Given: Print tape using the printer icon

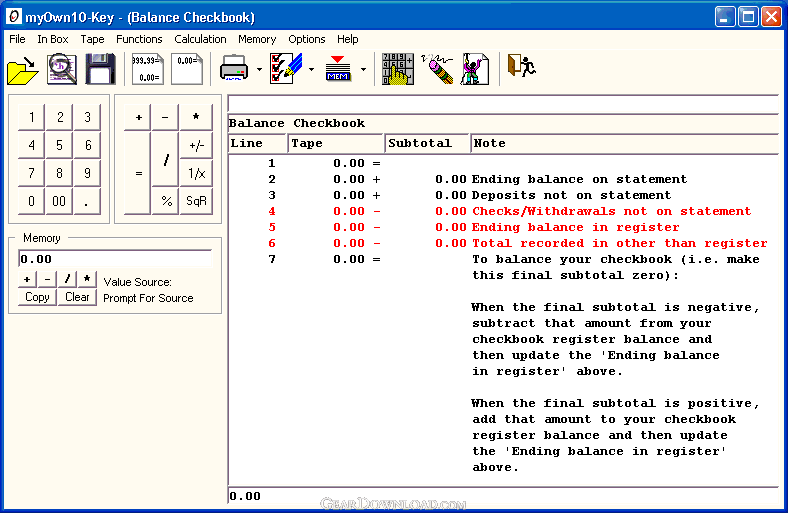Looking at the screenshot, I should pos(234,69).
